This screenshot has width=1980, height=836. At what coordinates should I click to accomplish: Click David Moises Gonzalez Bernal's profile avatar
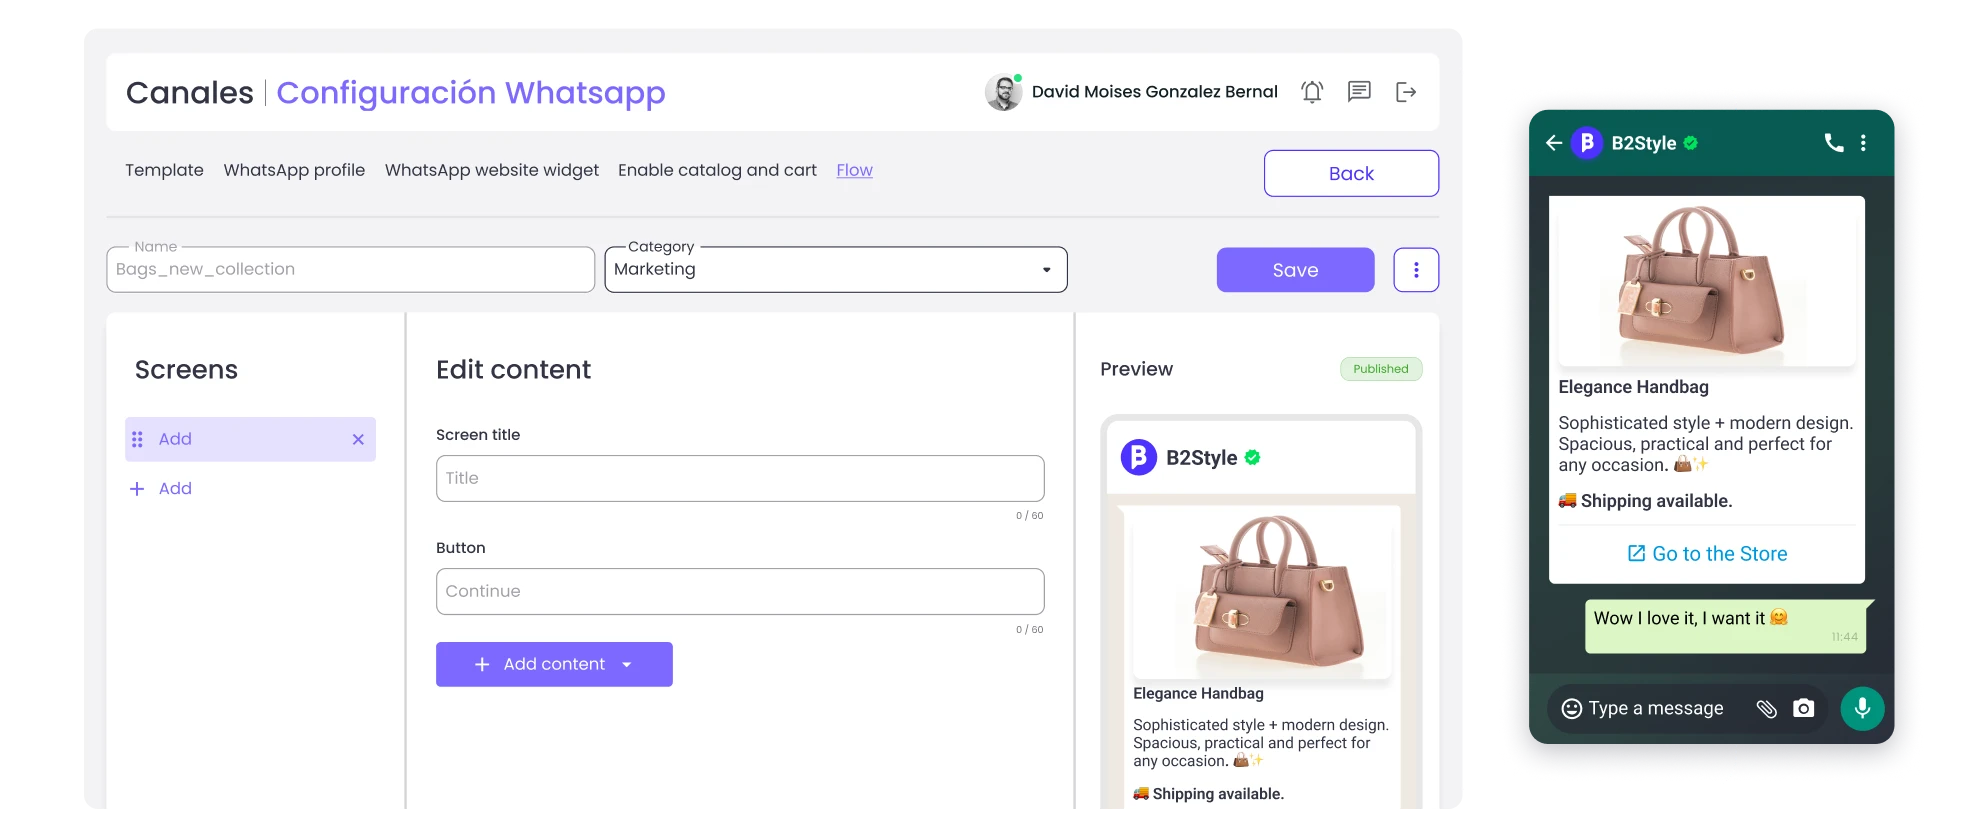[x=1003, y=92]
